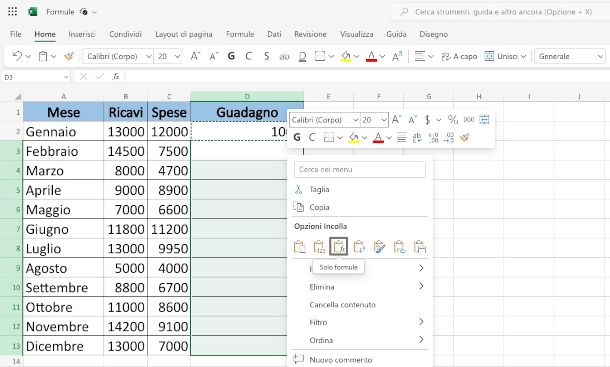610x367 pixels.
Task: Switch to the Layout di pagina tab
Action: pyautogui.click(x=184, y=34)
